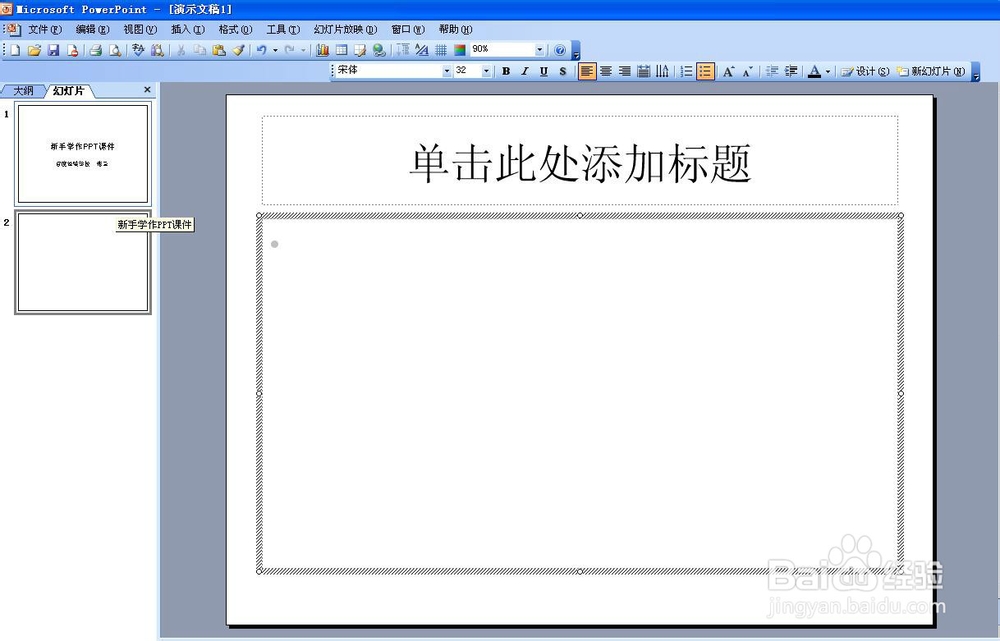Toggle bold formatting on selected text

504,71
